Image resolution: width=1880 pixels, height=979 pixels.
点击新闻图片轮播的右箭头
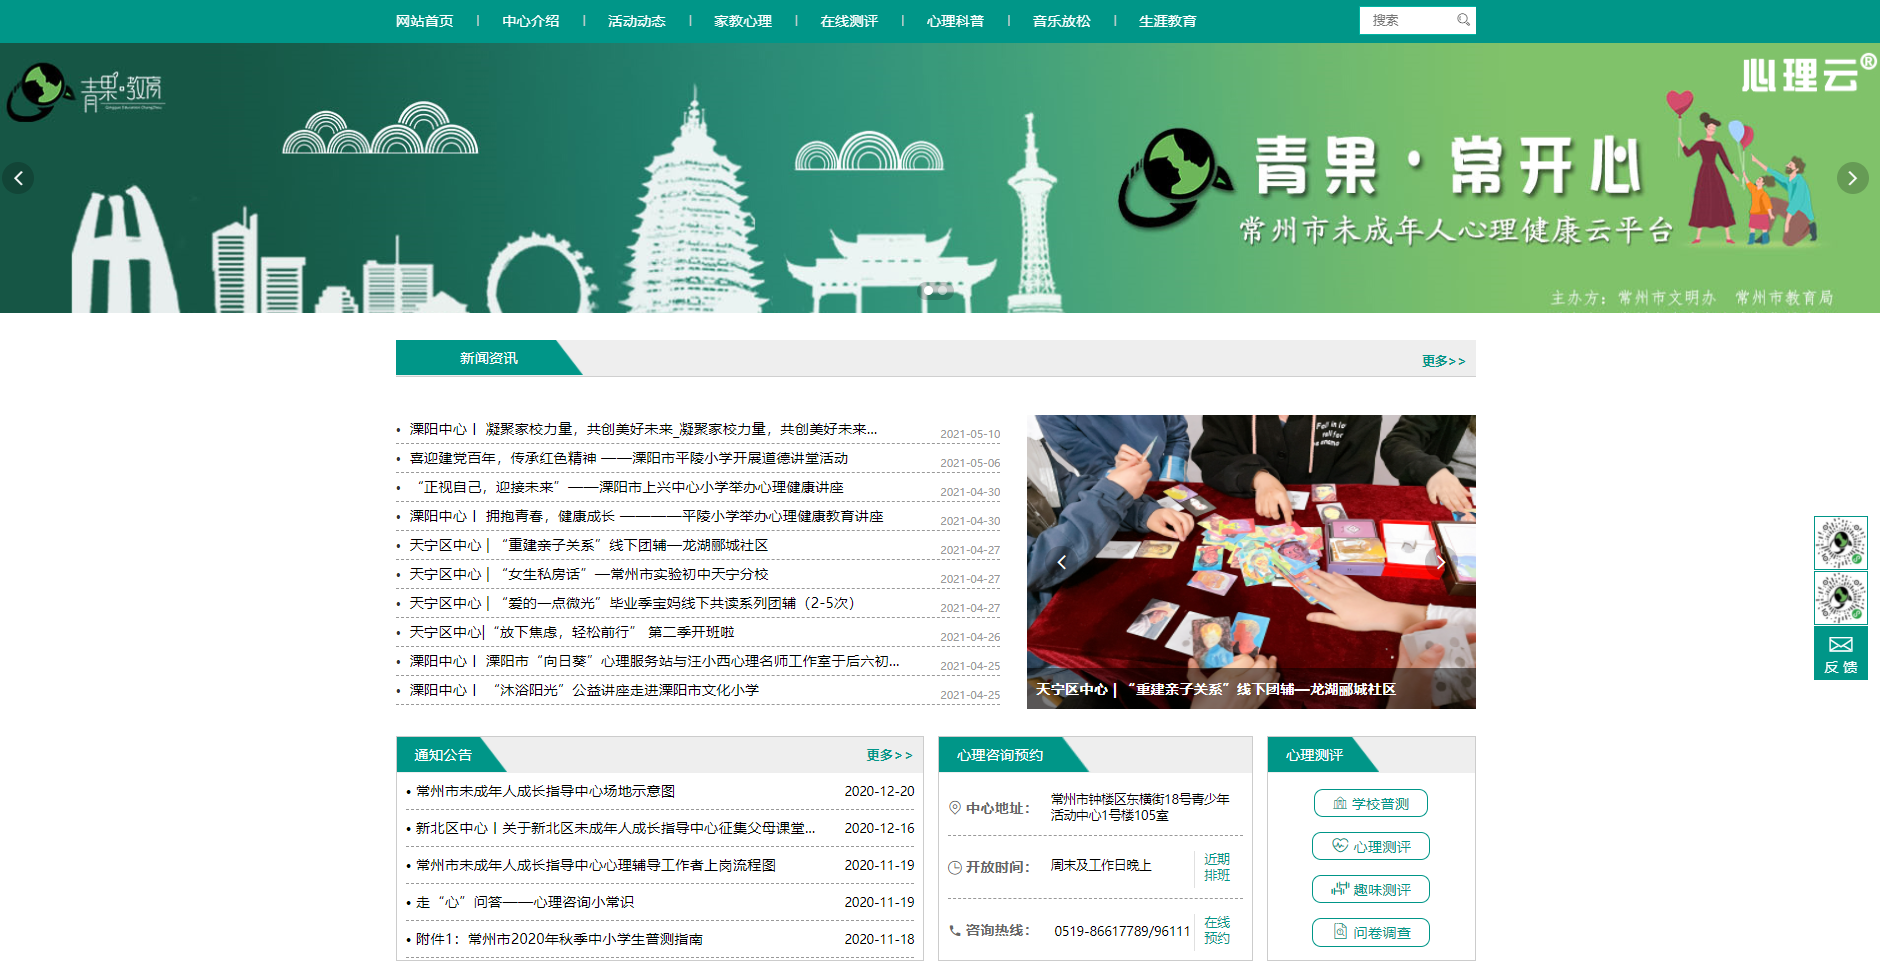click(1440, 562)
